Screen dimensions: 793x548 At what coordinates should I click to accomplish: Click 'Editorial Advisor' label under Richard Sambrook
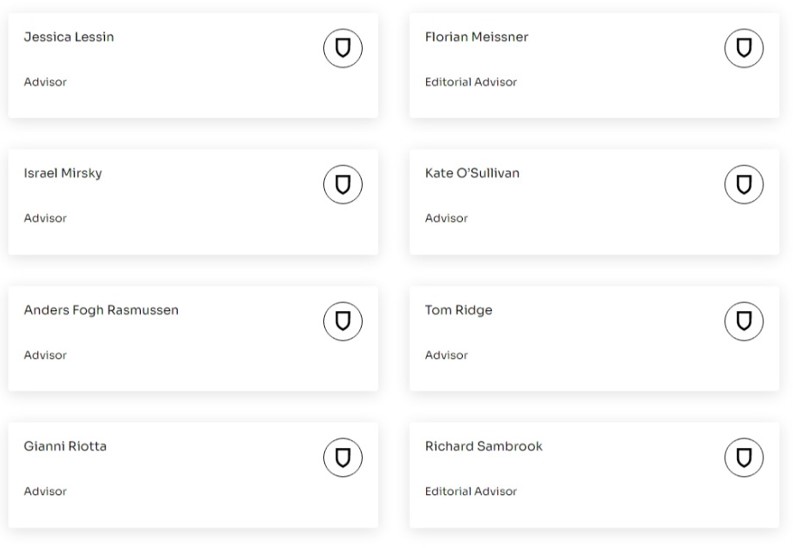click(471, 491)
